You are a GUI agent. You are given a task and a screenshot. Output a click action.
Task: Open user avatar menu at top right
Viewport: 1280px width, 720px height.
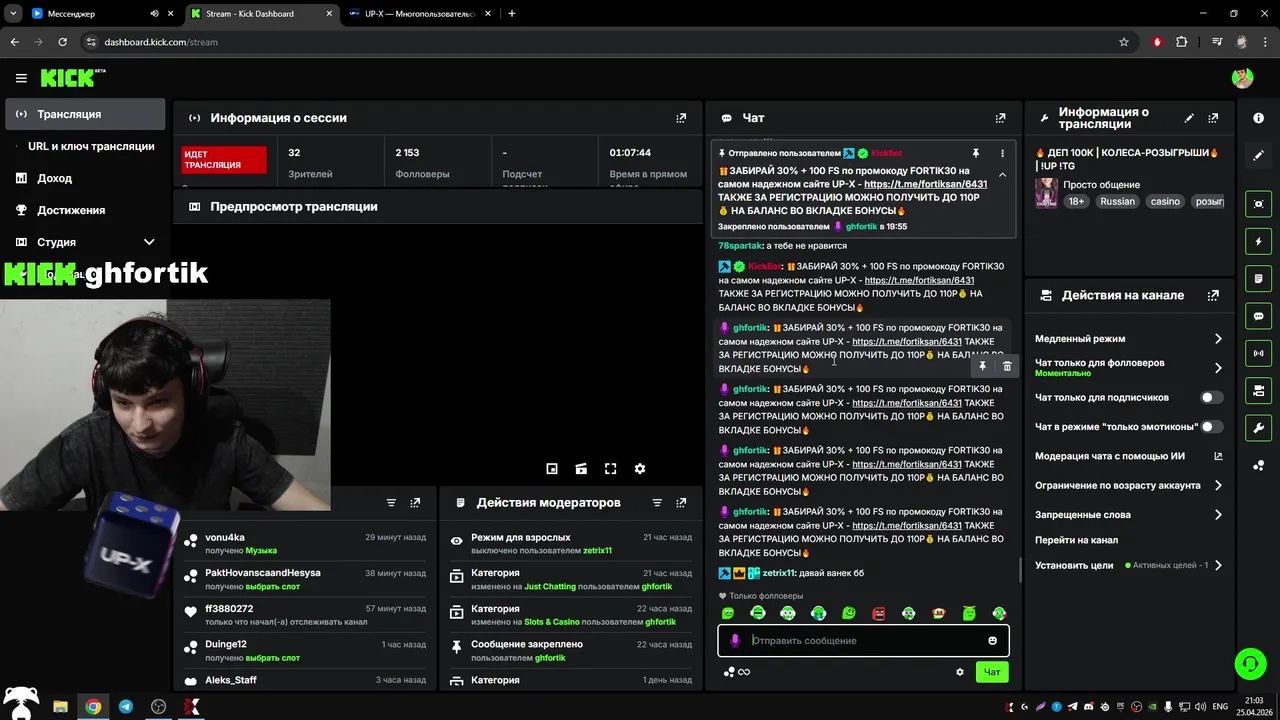pos(1242,78)
